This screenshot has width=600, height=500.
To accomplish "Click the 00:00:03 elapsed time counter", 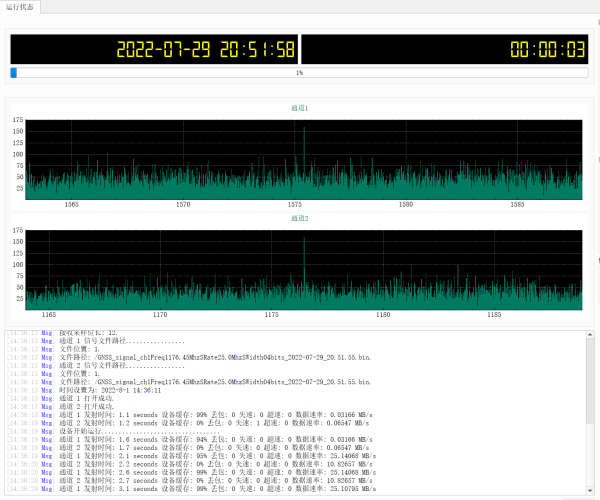I will 547,50.
